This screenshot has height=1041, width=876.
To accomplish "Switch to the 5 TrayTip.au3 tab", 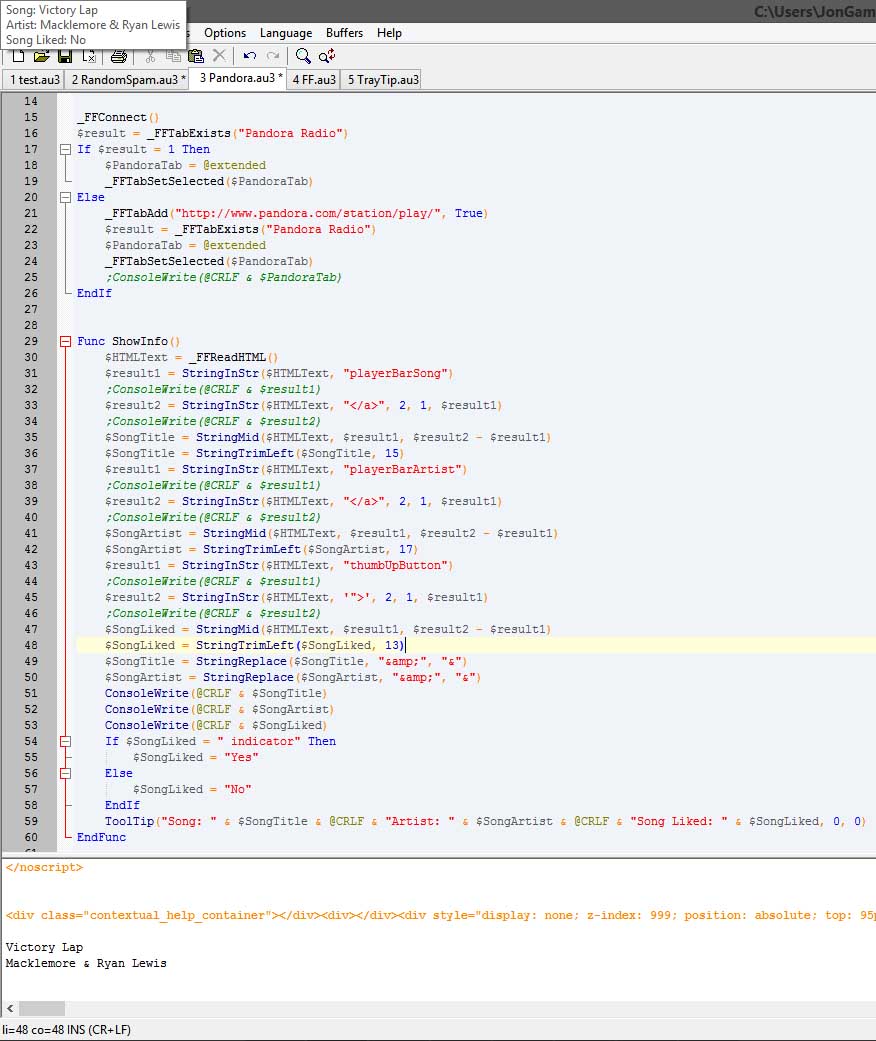I will (383, 80).
